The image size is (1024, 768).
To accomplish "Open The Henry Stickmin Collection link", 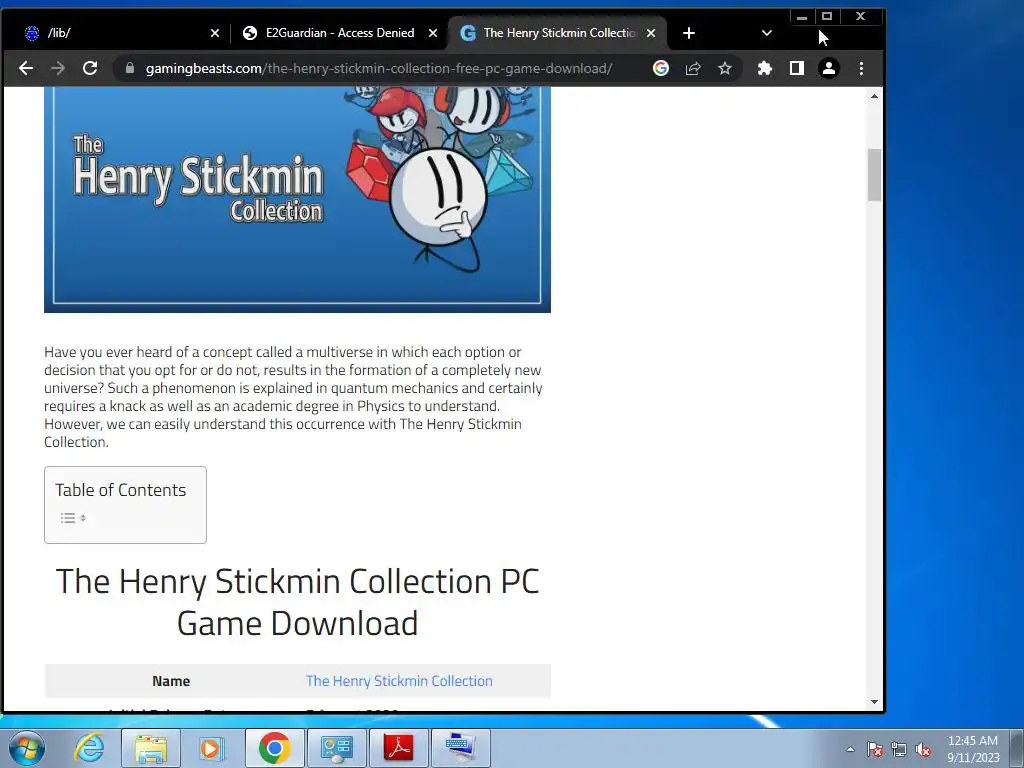I will tap(399, 680).
